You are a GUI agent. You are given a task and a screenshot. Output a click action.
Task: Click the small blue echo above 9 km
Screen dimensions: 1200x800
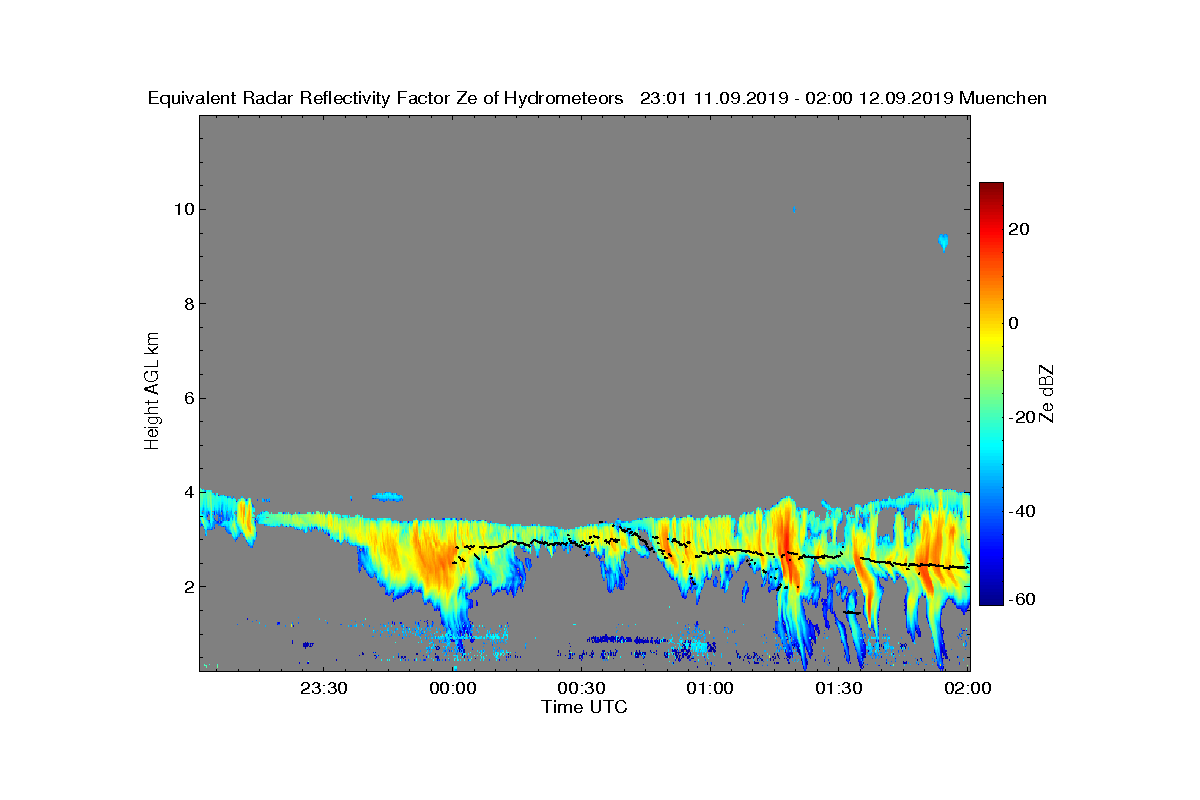943,241
